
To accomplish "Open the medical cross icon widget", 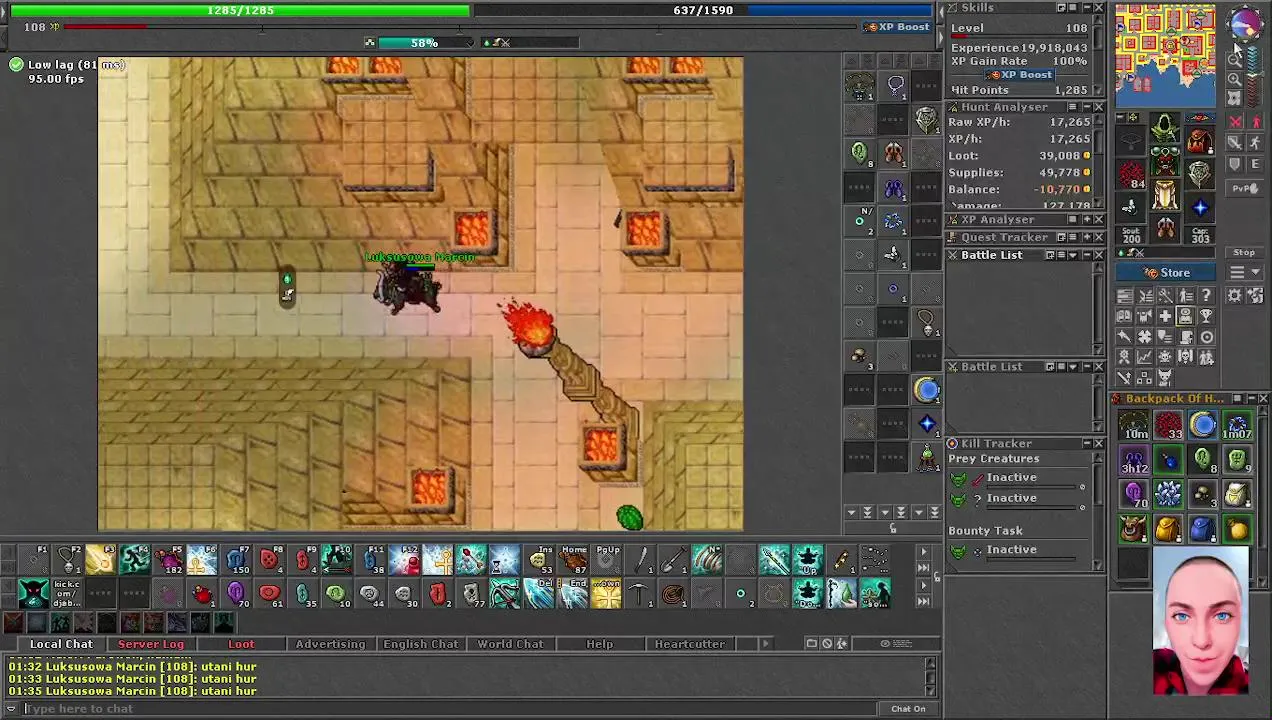I will (1165, 316).
